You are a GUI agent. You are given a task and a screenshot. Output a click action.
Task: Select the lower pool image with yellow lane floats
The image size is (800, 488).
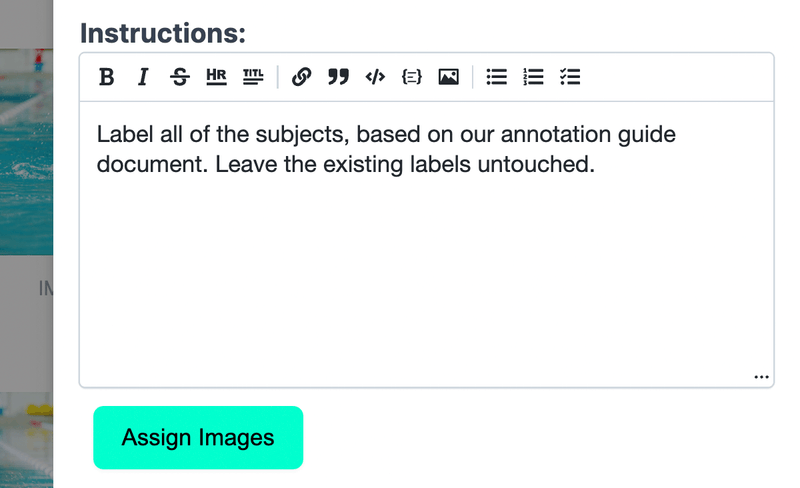point(26,440)
